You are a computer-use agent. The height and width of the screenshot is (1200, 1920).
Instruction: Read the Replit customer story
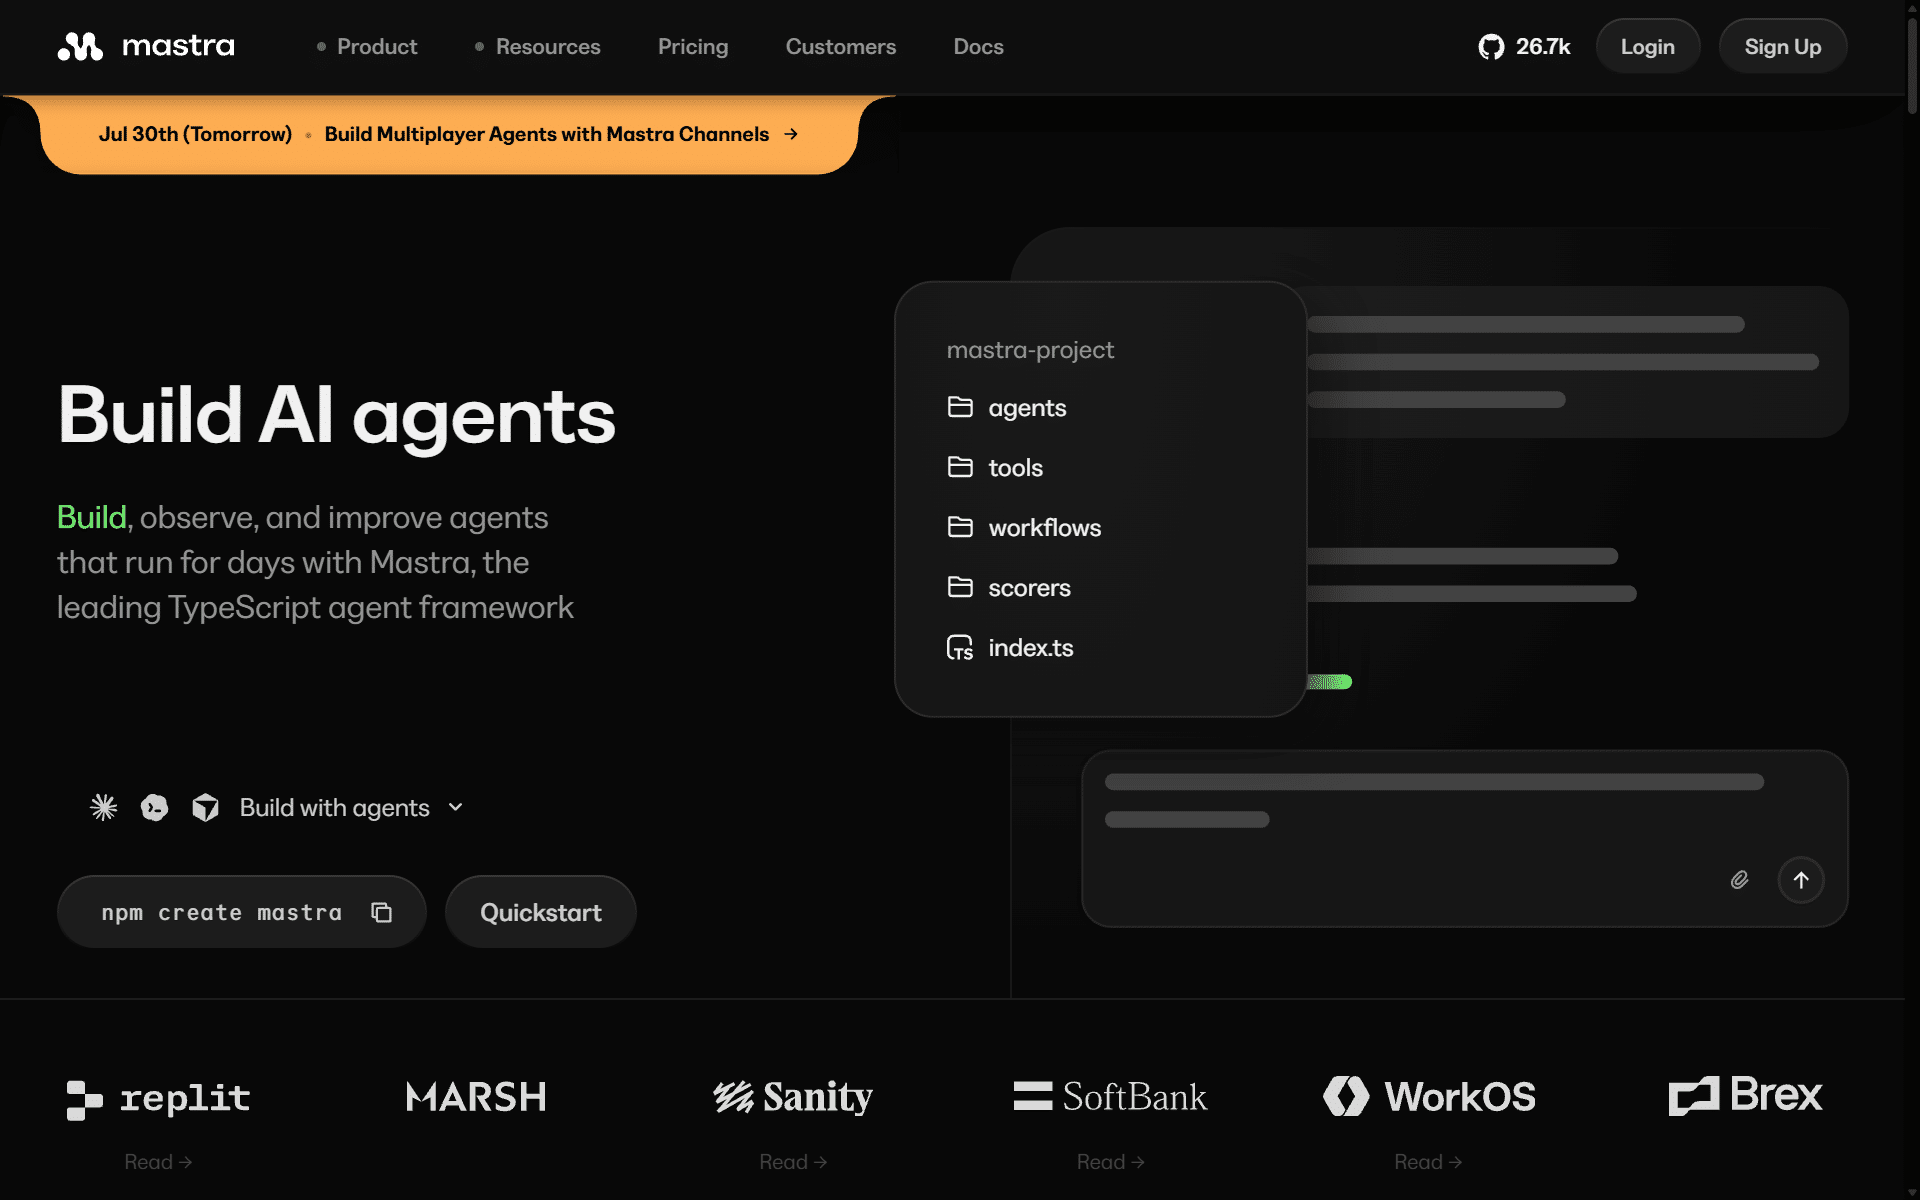click(158, 1162)
